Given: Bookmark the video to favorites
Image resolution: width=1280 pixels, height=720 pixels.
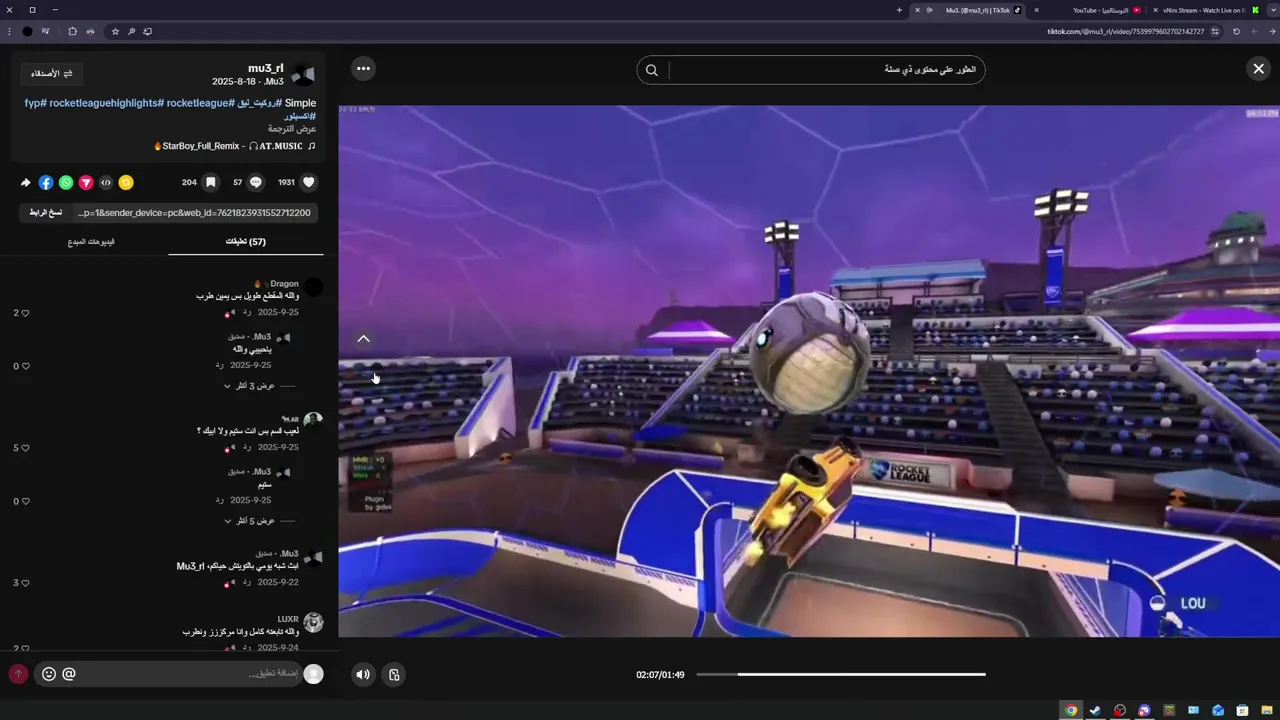Looking at the screenshot, I should click(x=210, y=182).
